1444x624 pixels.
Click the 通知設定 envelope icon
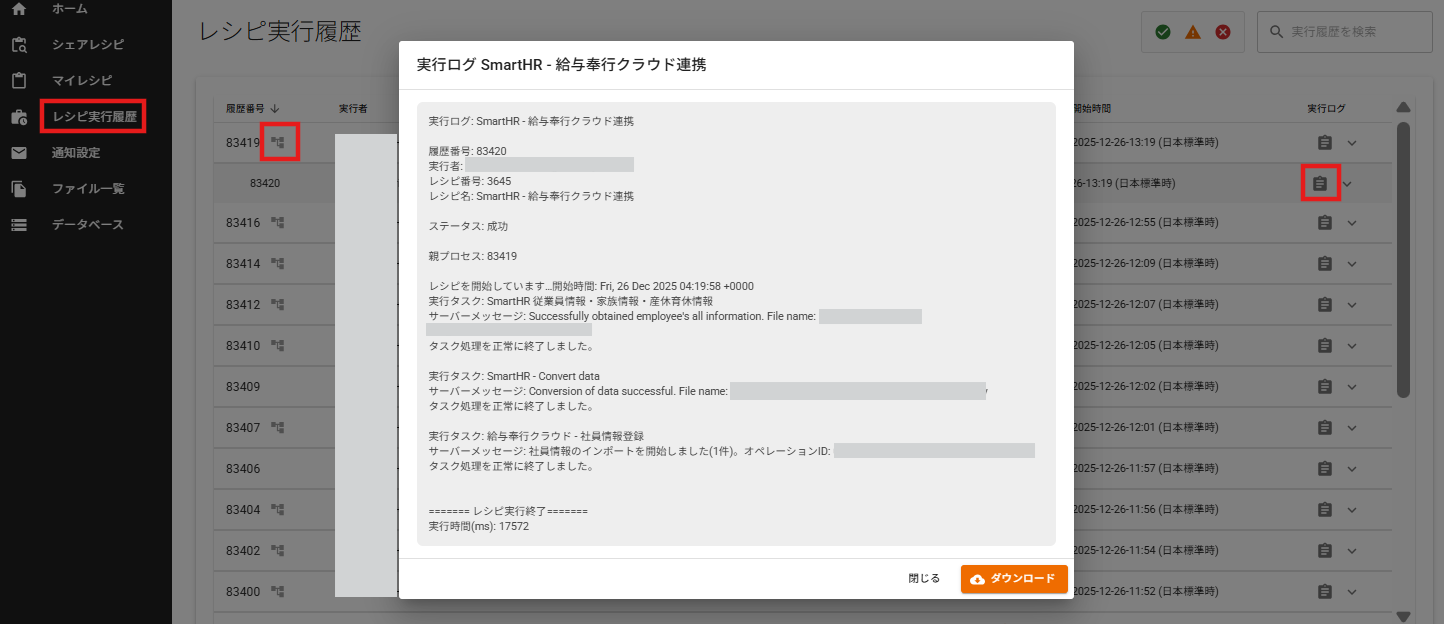[x=19, y=153]
